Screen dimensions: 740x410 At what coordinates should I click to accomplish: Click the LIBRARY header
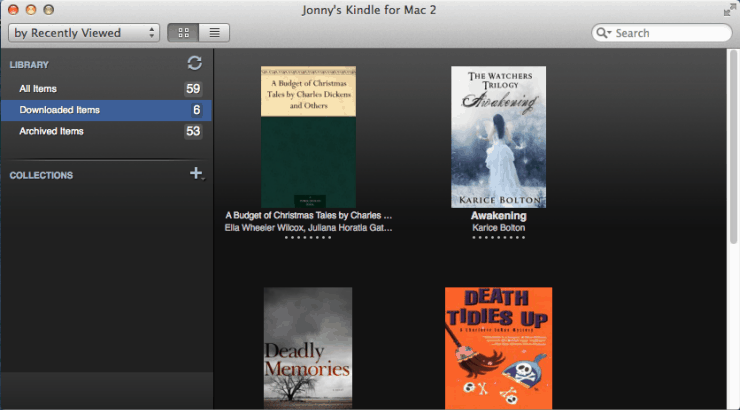click(29, 65)
